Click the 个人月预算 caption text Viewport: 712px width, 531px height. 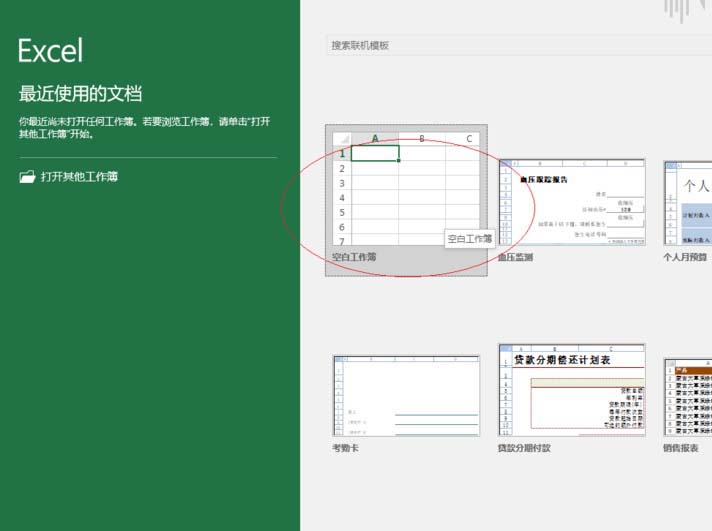pyautogui.click(x=686, y=257)
